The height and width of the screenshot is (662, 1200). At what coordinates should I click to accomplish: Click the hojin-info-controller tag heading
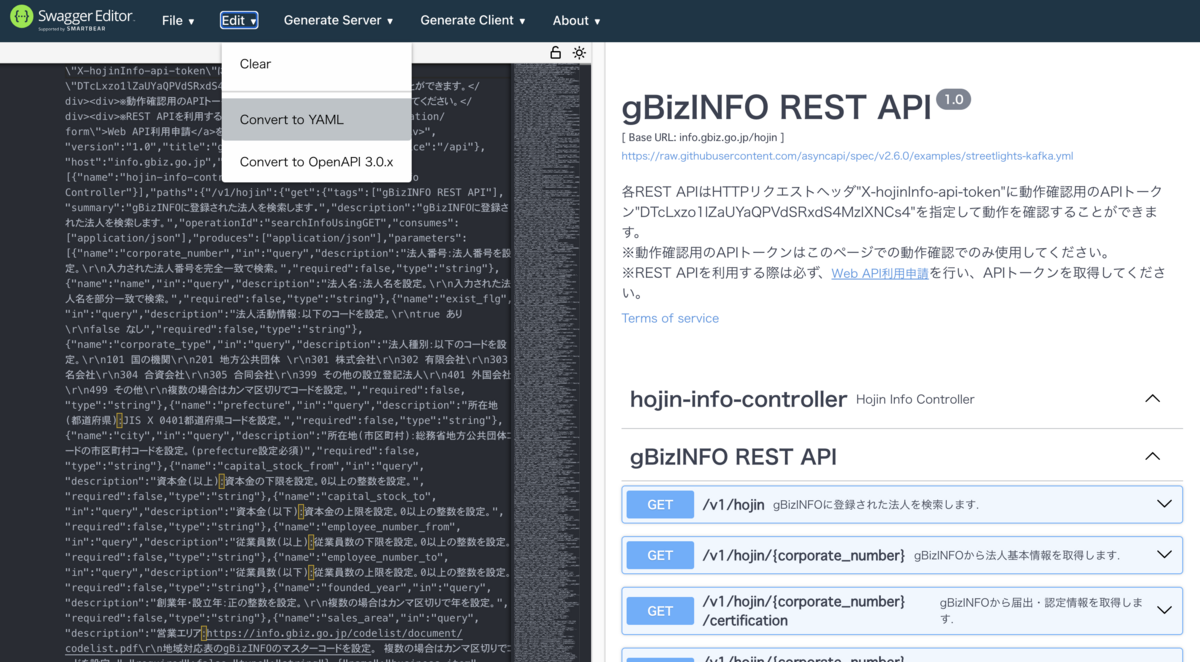point(738,399)
